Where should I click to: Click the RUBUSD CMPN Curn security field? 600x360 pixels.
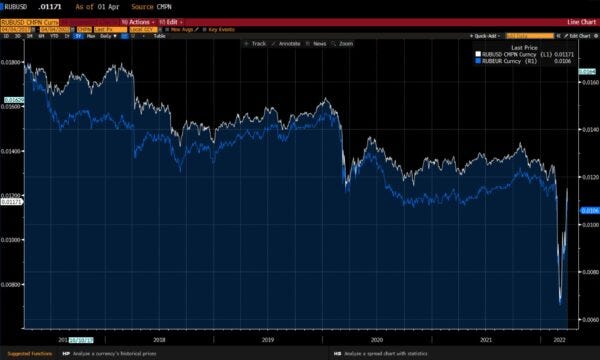tap(29, 22)
